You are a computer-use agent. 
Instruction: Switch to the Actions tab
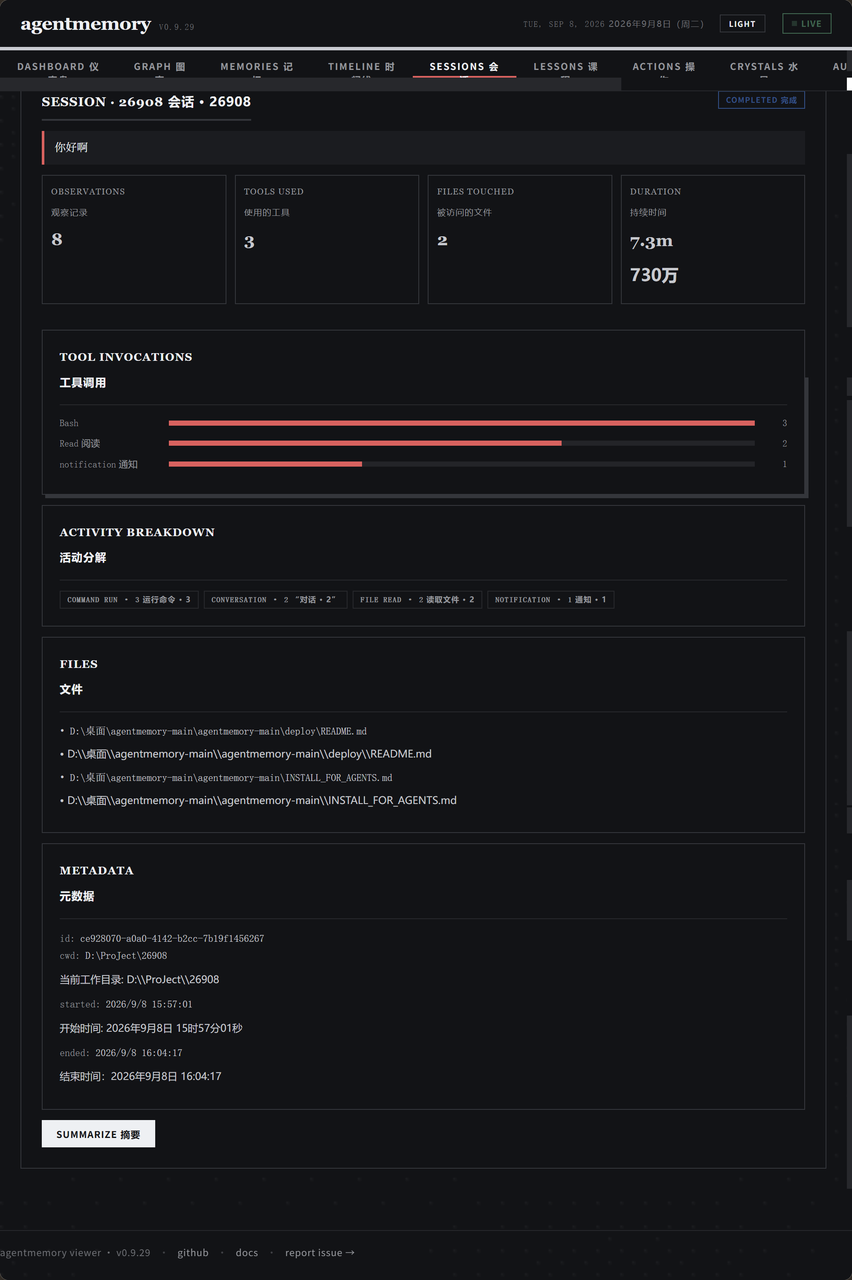[664, 67]
